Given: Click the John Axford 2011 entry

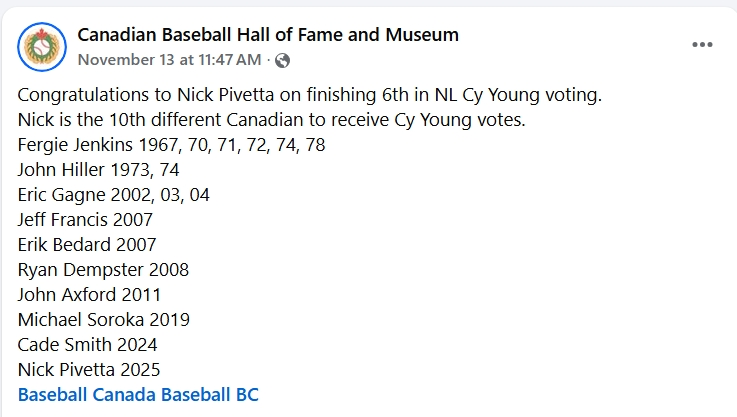Looking at the screenshot, I should pos(89,294).
